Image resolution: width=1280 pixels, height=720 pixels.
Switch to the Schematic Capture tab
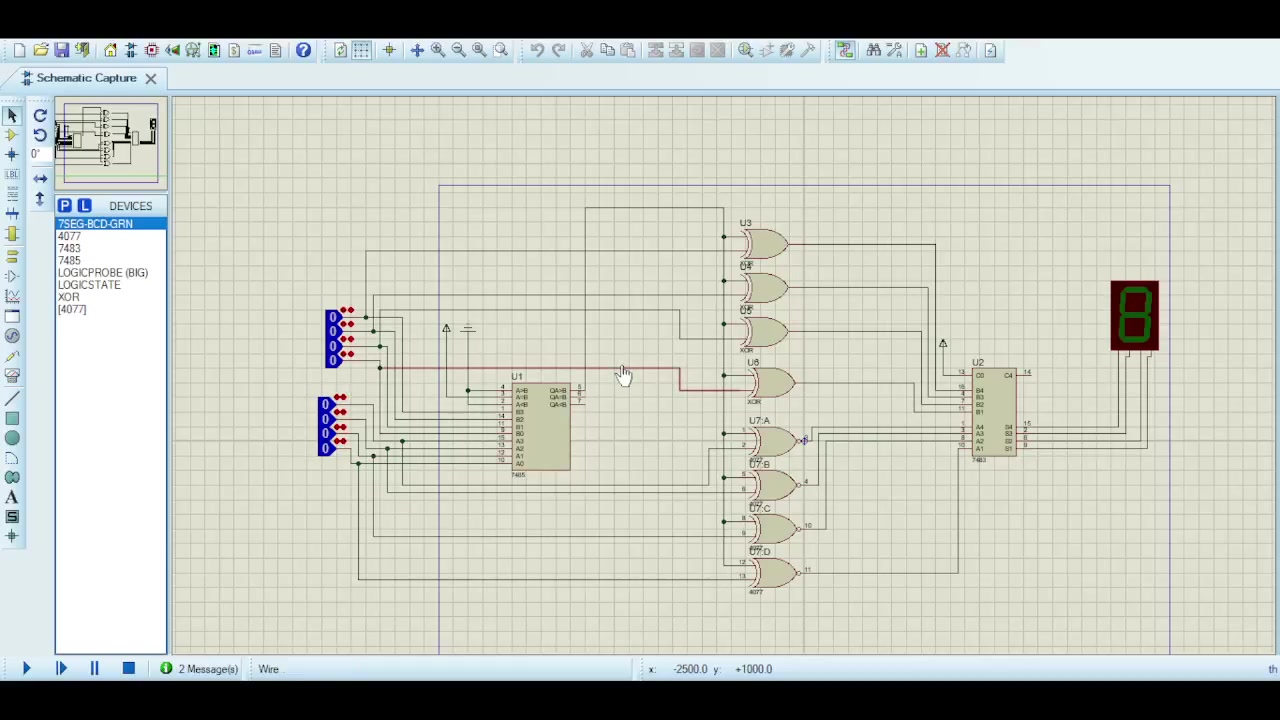(x=86, y=78)
